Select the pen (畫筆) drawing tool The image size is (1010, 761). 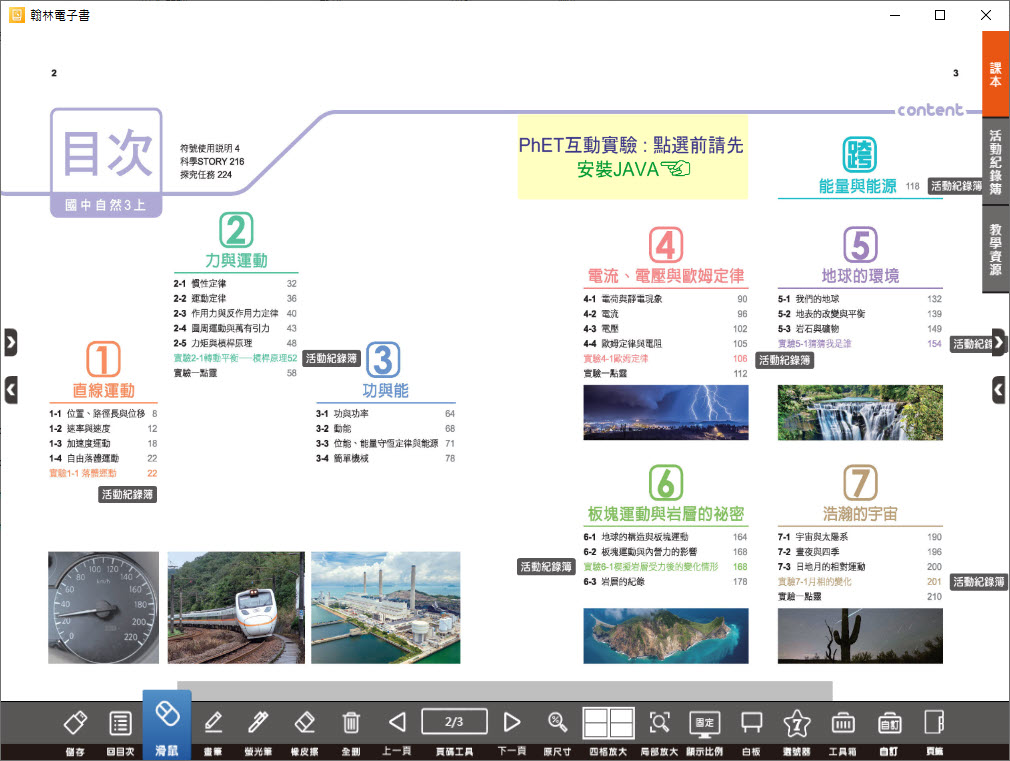point(213,724)
